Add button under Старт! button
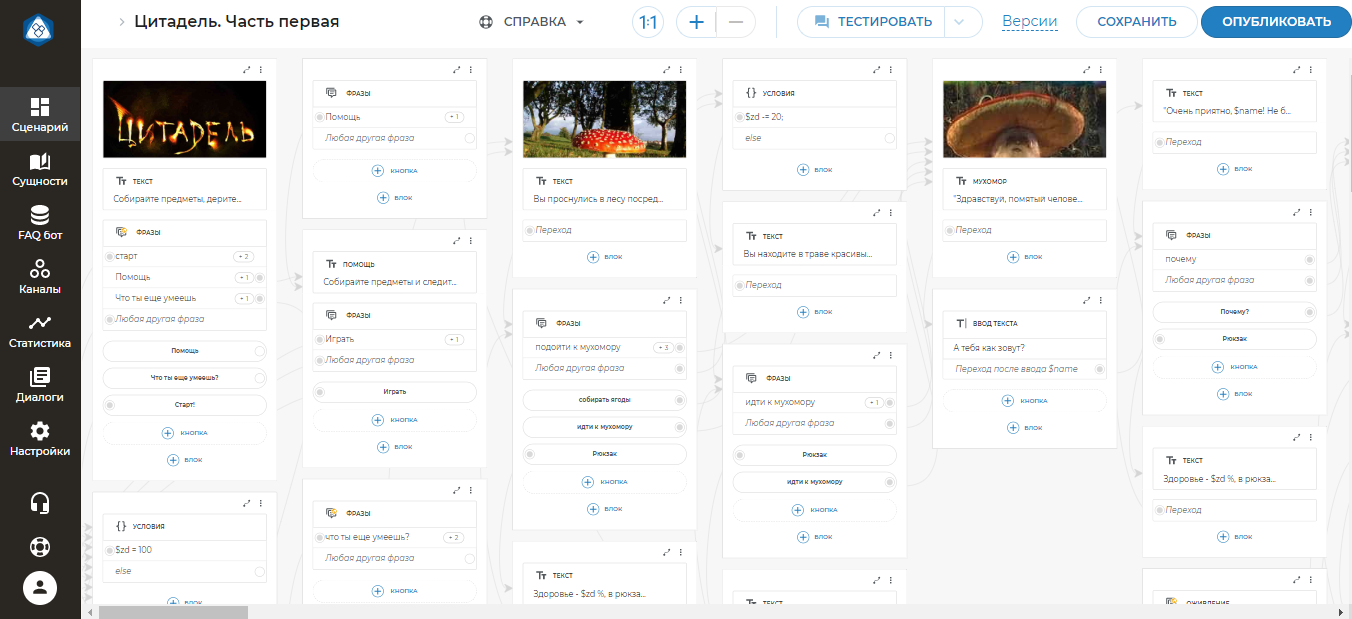The width and height of the screenshot is (1352, 619). point(184,433)
